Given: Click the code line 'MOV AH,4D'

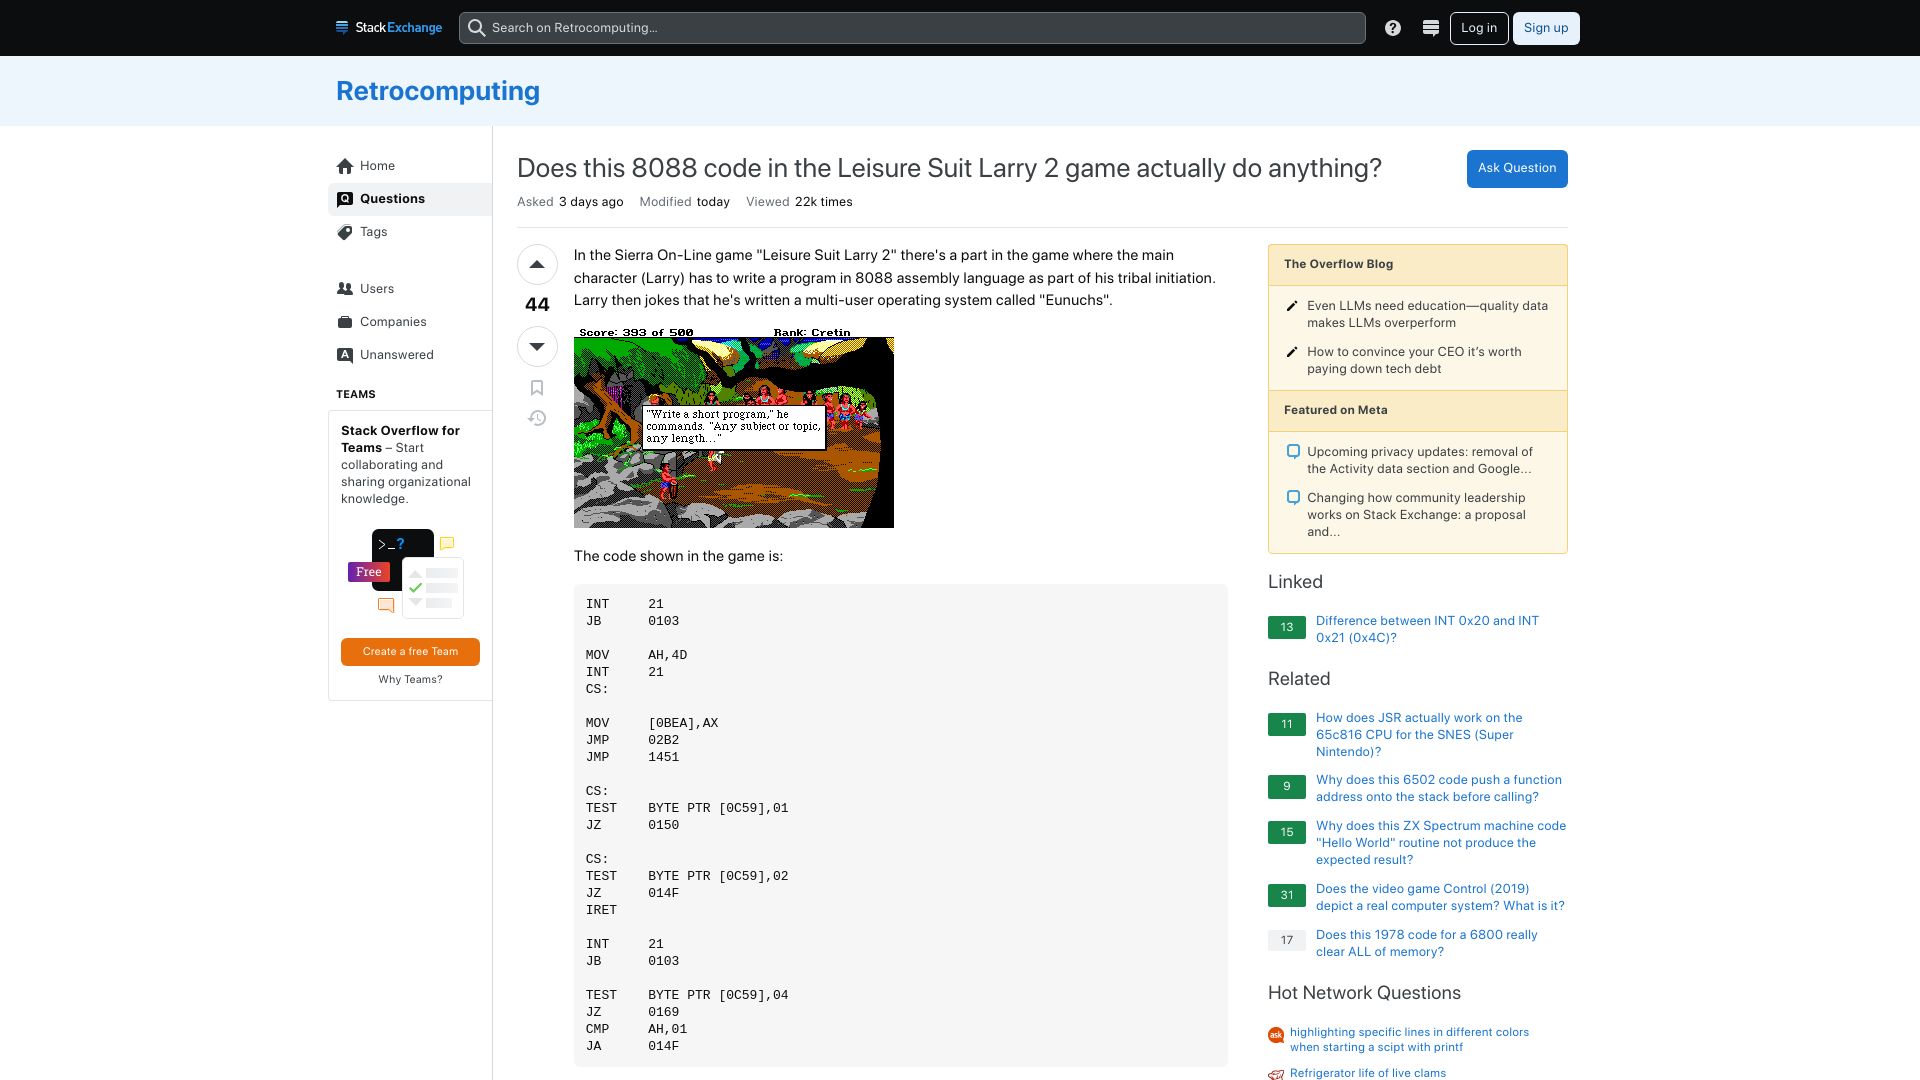Looking at the screenshot, I should click(636, 655).
